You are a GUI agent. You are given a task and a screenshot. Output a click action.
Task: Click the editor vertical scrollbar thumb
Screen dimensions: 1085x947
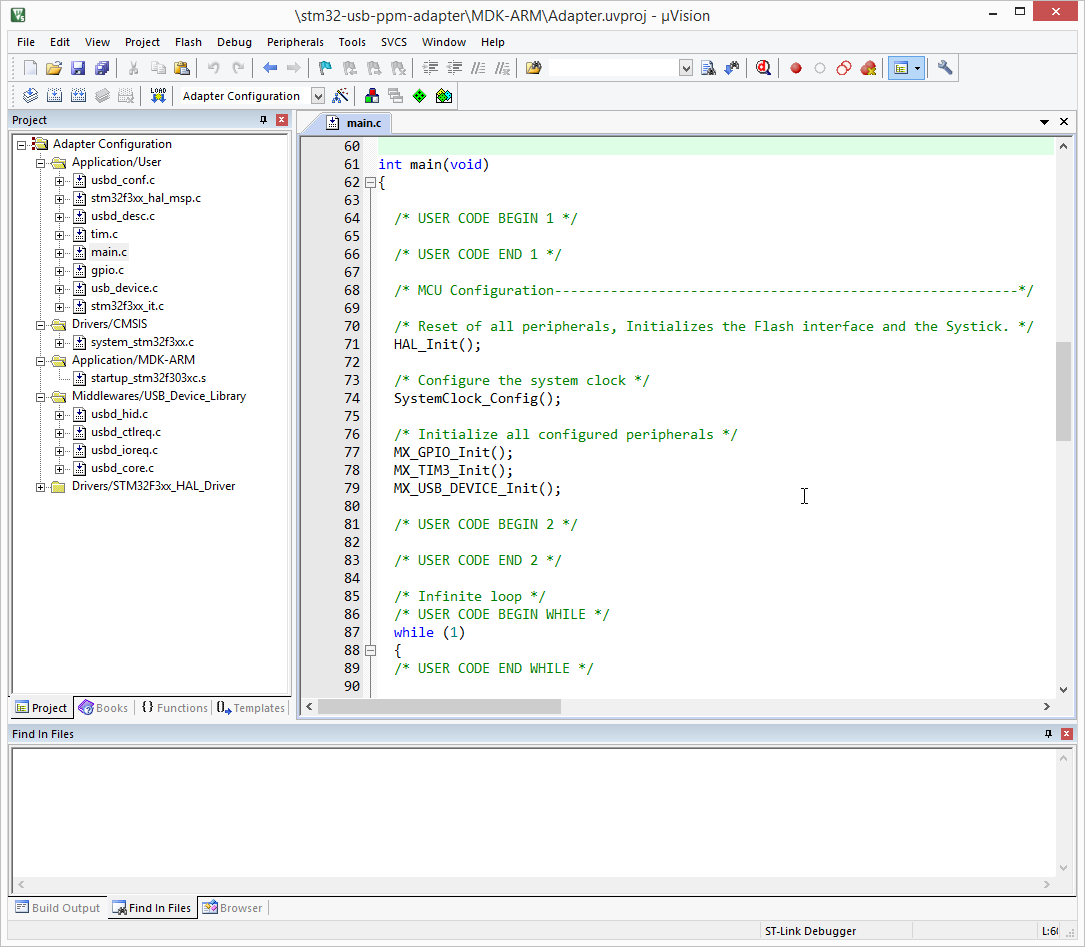click(1063, 390)
